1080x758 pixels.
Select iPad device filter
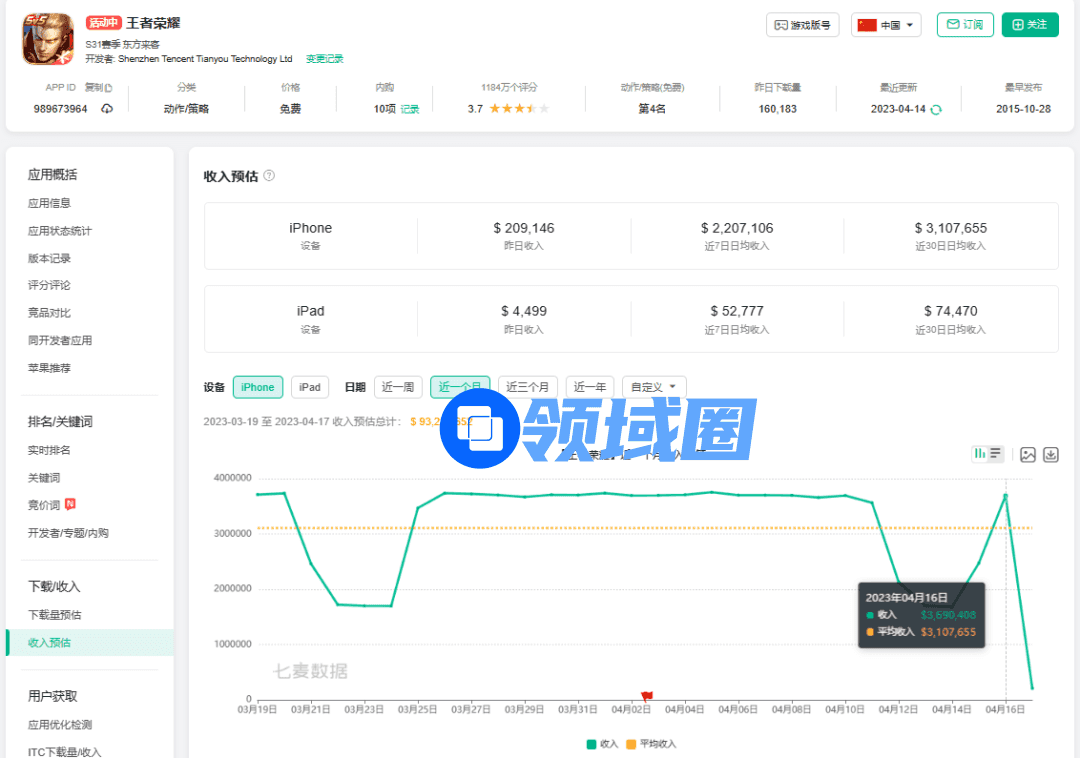point(310,387)
